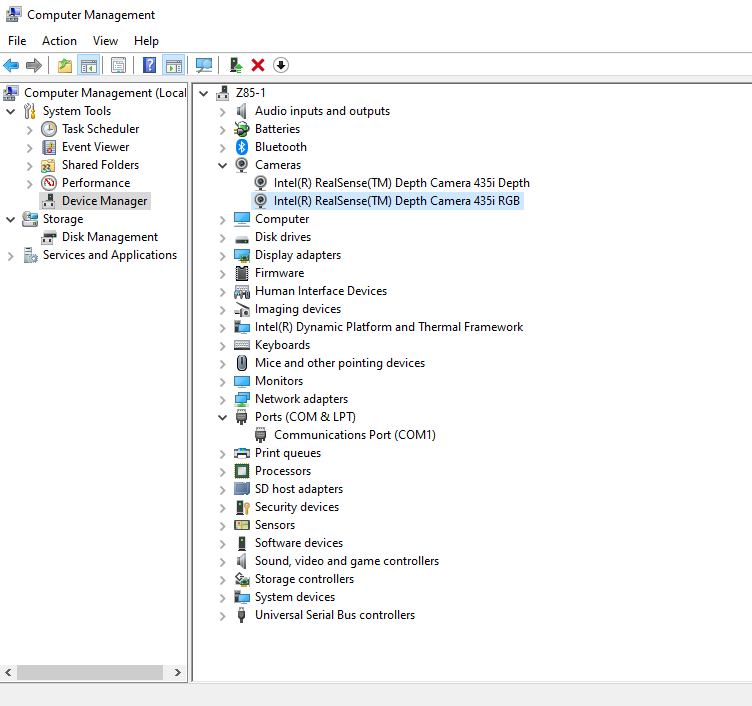Viewport: 752px width, 706px height.
Task: Select the Software devices entry
Action: point(299,543)
